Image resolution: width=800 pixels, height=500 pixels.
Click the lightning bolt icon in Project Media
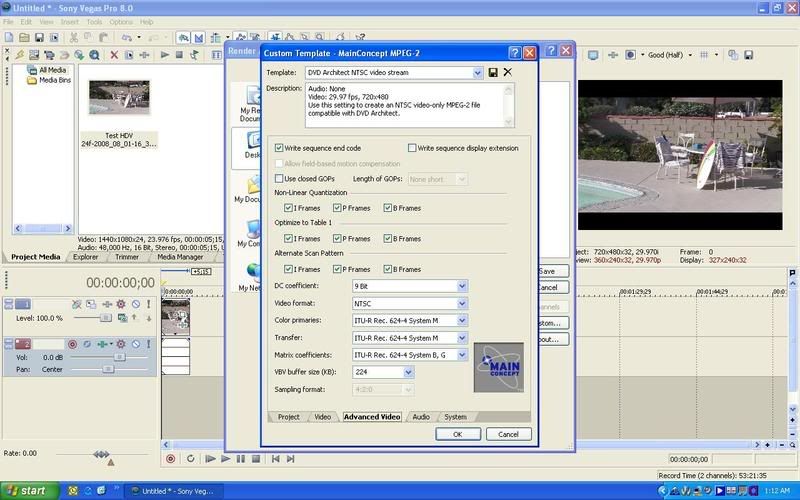point(19,55)
